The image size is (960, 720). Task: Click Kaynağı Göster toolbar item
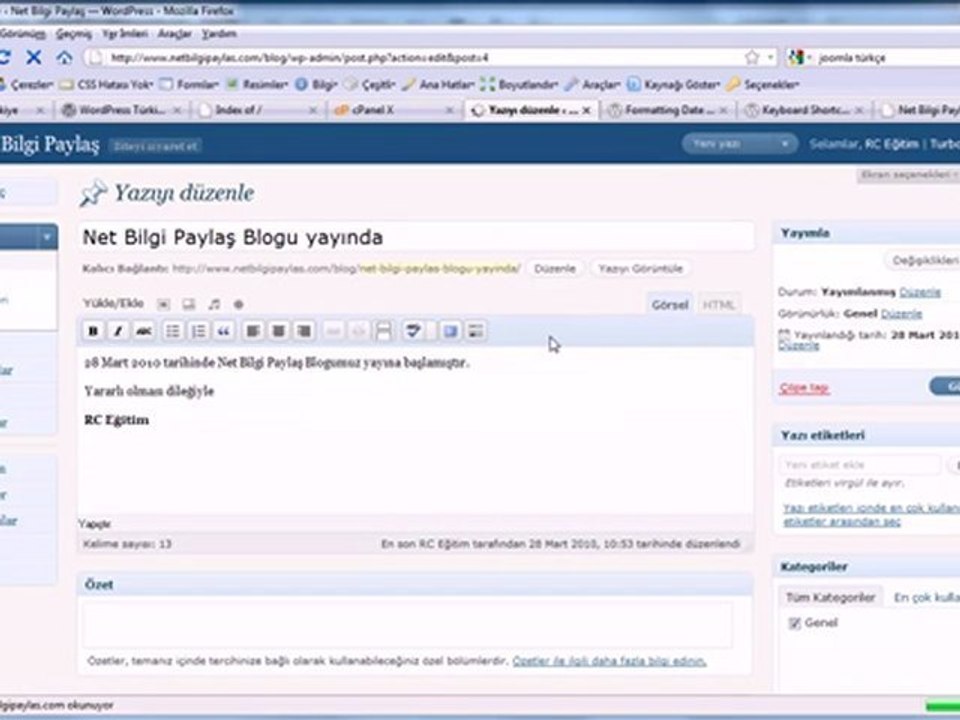[674, 84]
